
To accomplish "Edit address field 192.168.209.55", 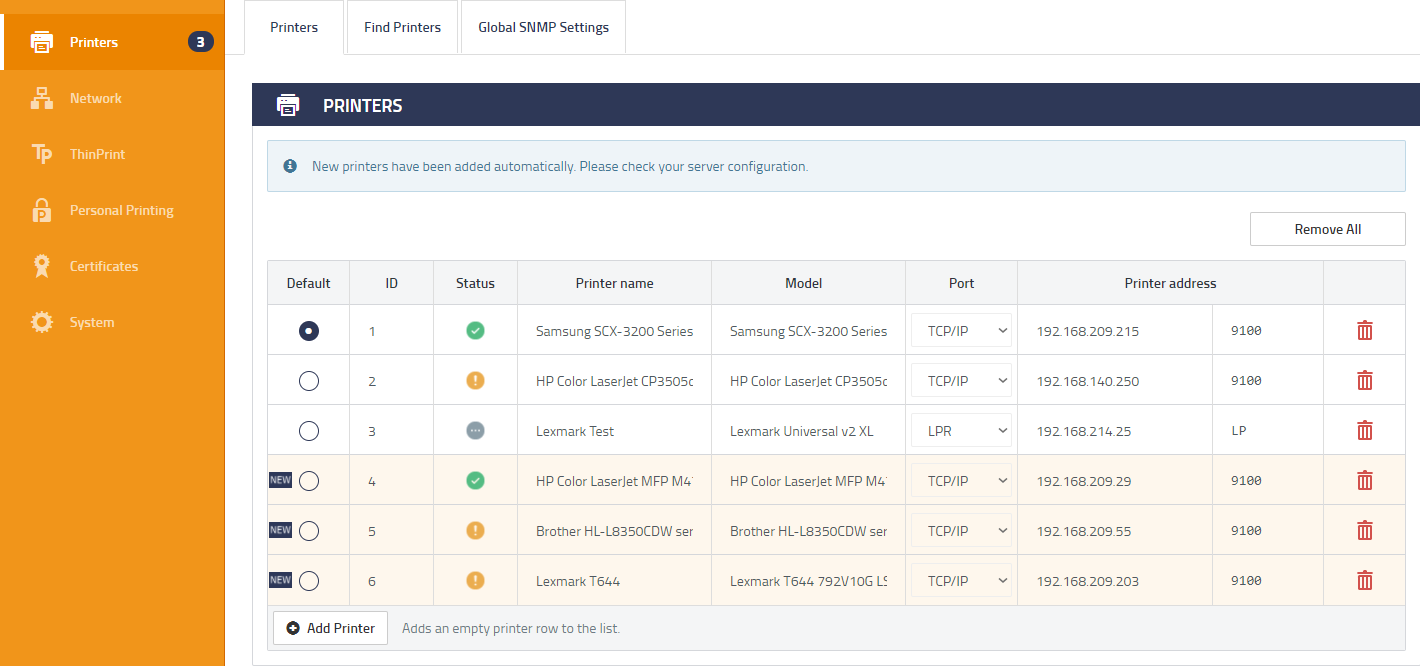I will coord(1115,530).
